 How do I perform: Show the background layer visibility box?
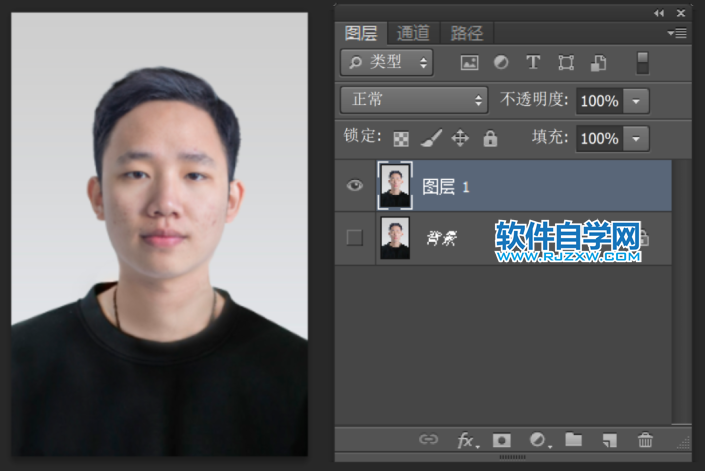[354, 237]
